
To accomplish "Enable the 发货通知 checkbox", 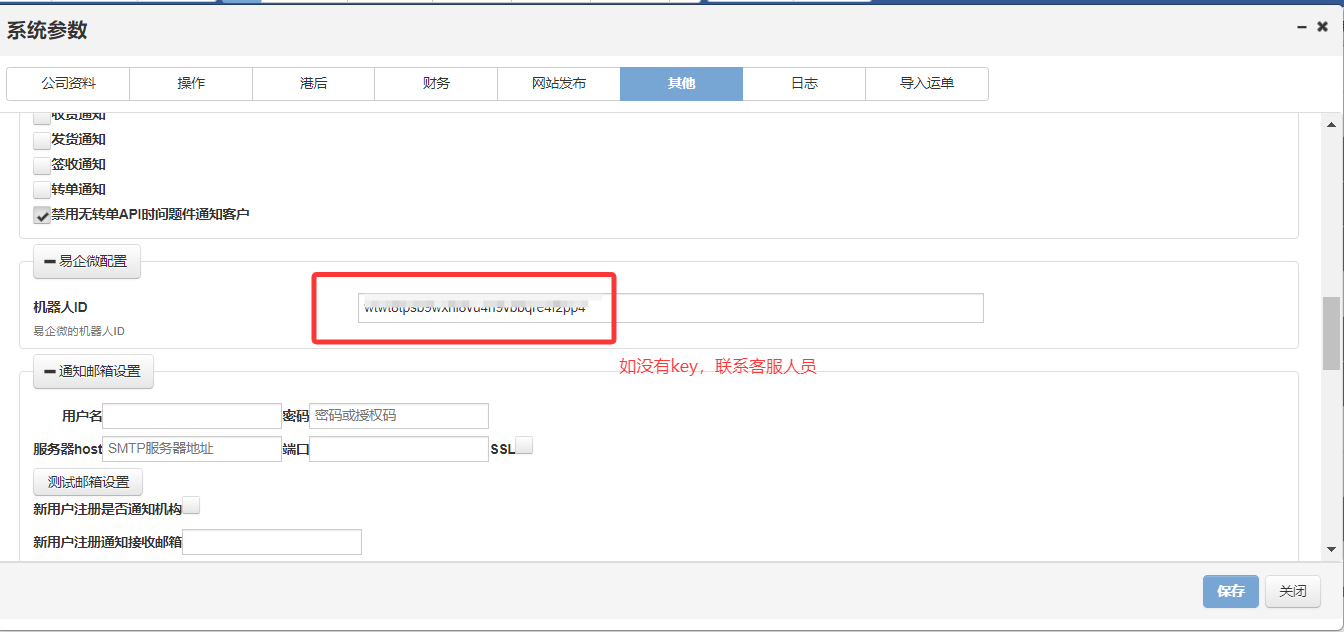I will [42, 140].
